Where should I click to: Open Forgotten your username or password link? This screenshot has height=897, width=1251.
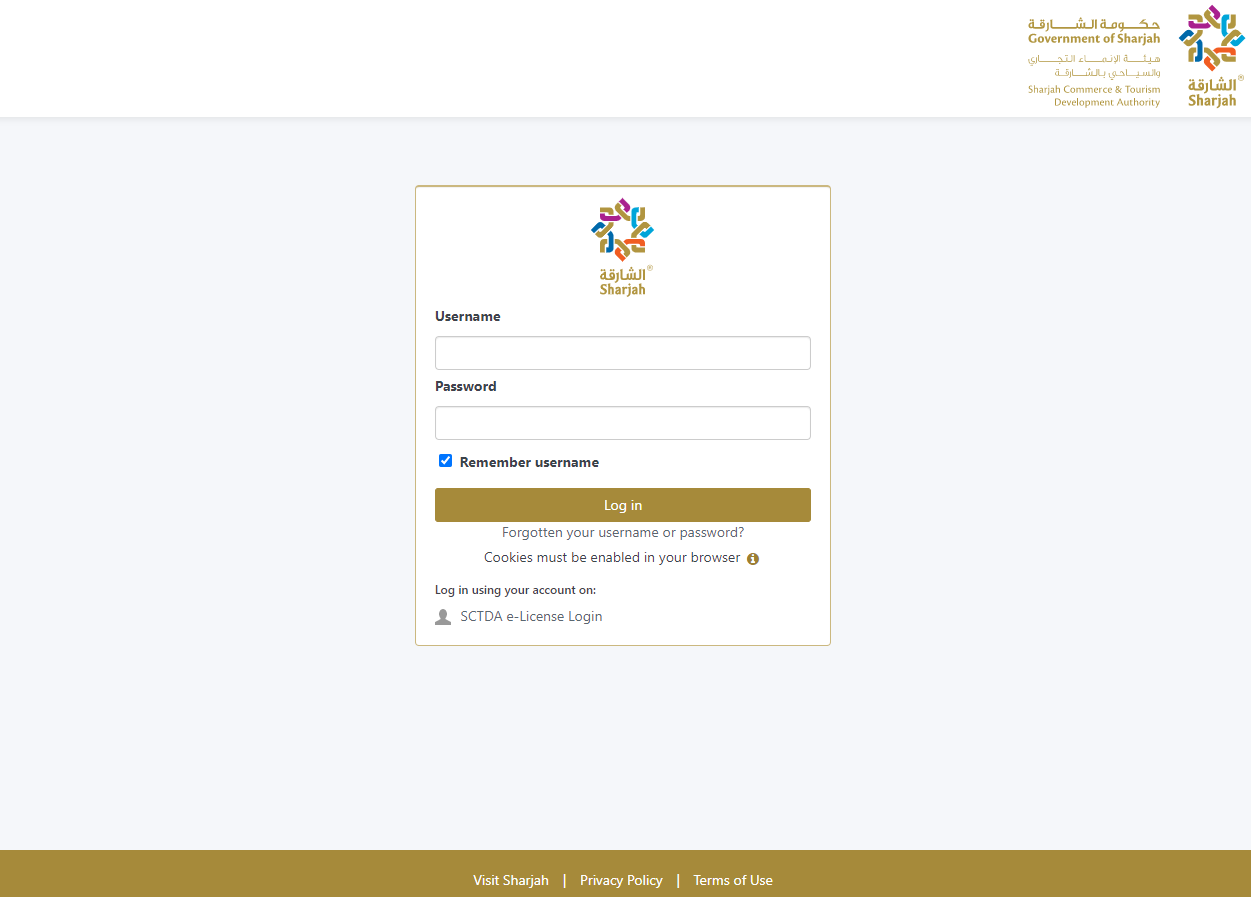(622, 533)
